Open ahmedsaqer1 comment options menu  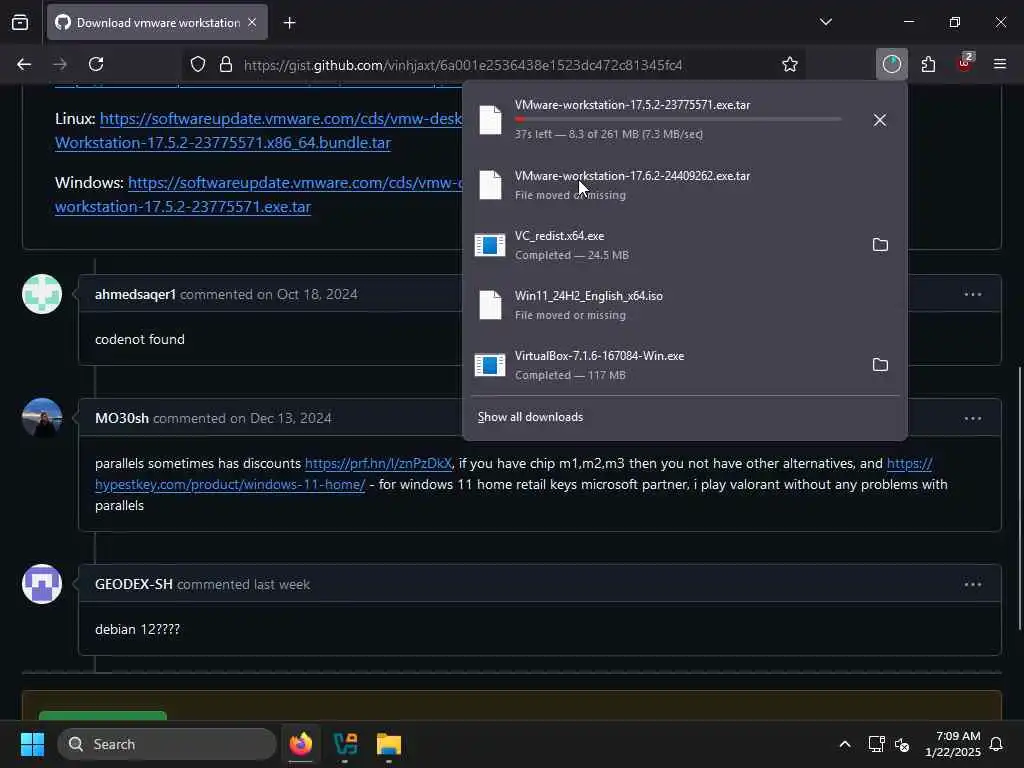coord(972,295)
